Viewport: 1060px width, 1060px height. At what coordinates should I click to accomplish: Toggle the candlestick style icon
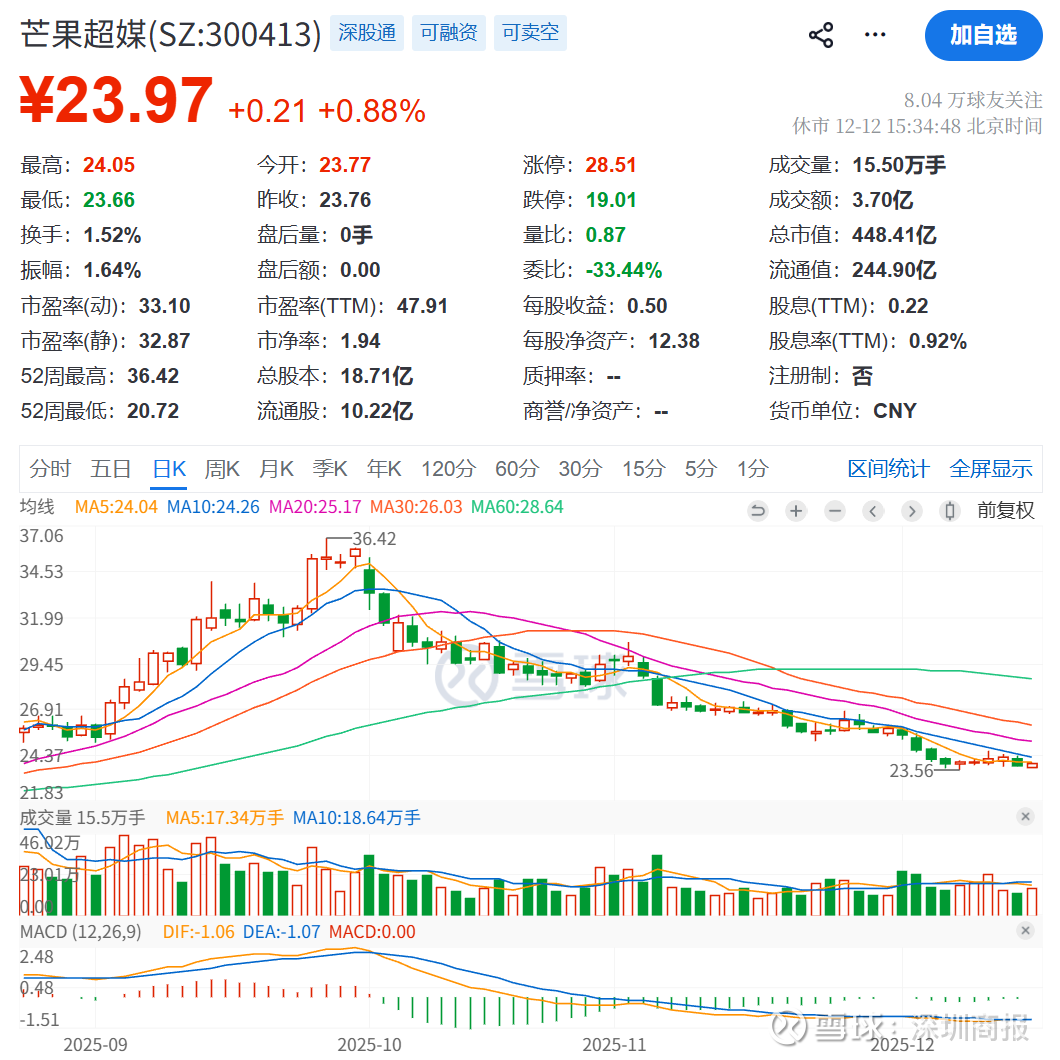[x=950, y=511]
